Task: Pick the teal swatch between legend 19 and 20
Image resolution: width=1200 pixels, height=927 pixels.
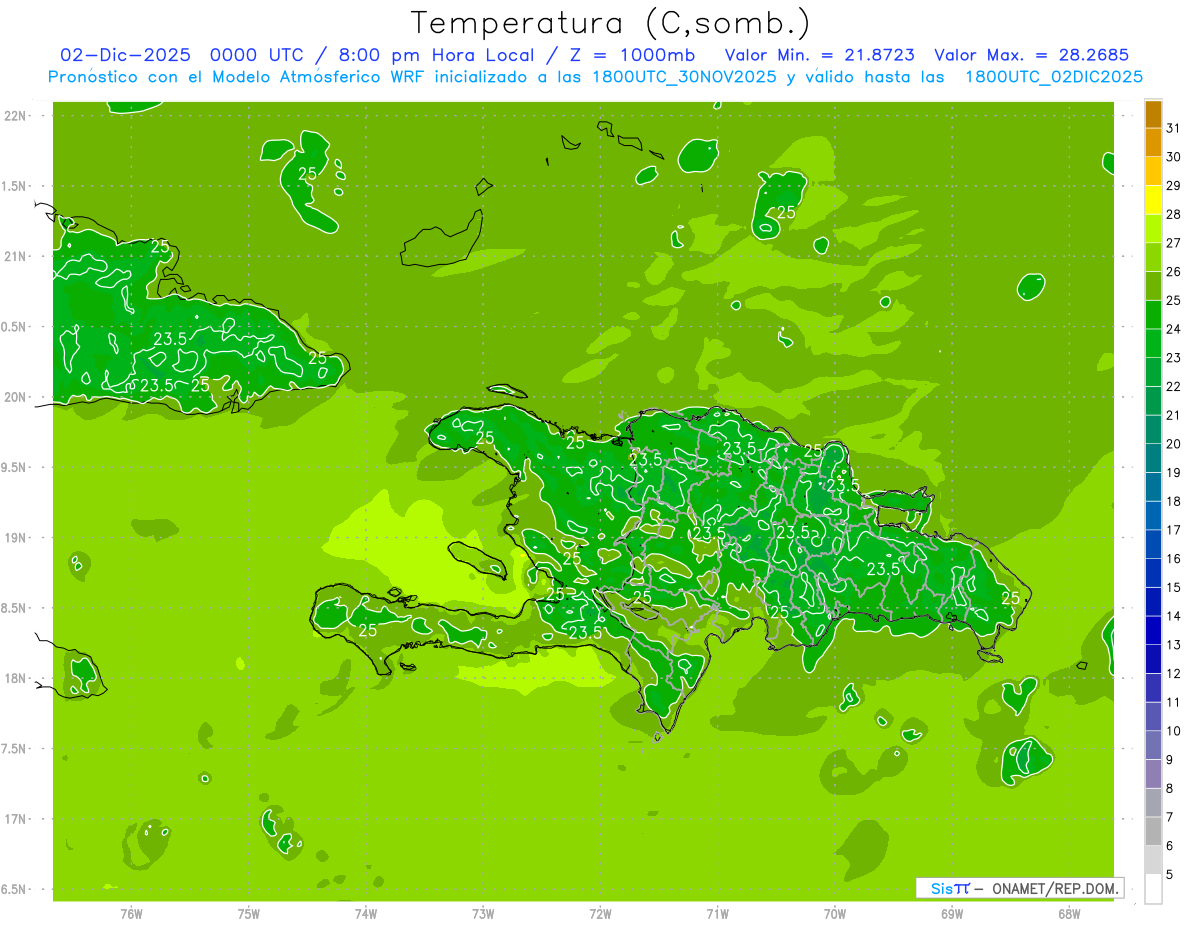Action: click(x=1153, y=459)
